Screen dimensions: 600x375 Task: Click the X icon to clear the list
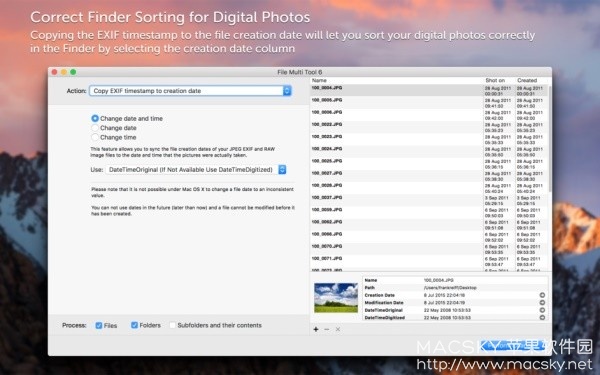(338, 329)
